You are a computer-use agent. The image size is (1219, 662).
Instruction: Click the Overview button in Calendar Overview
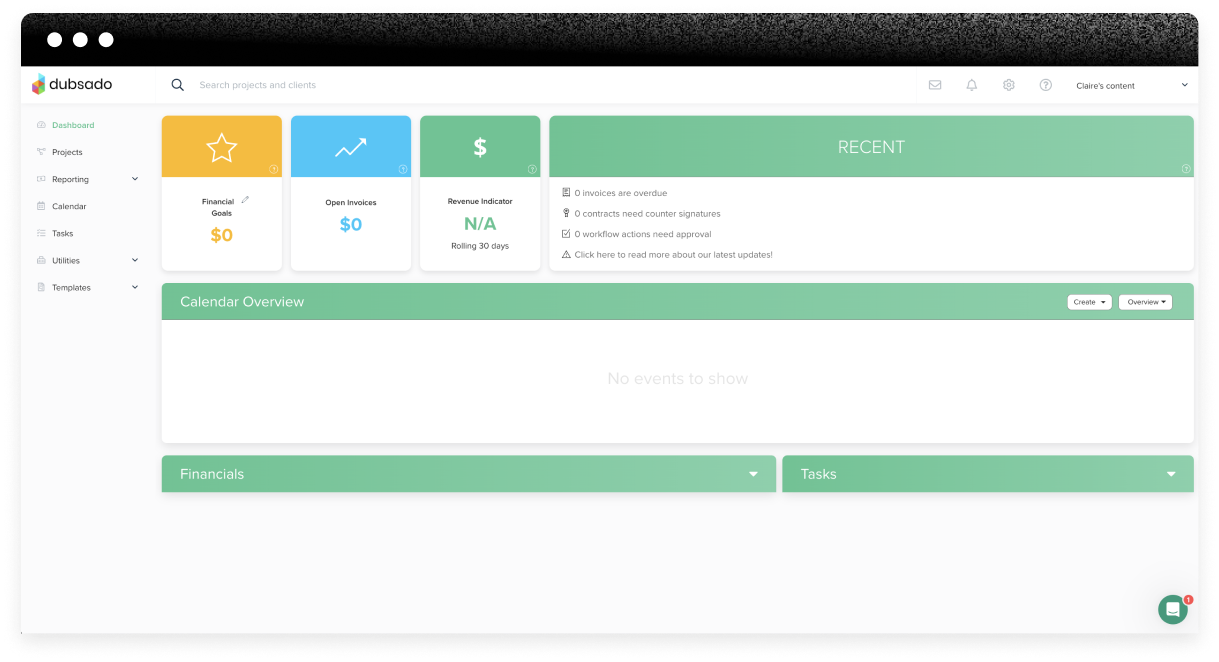[1145, 301]
